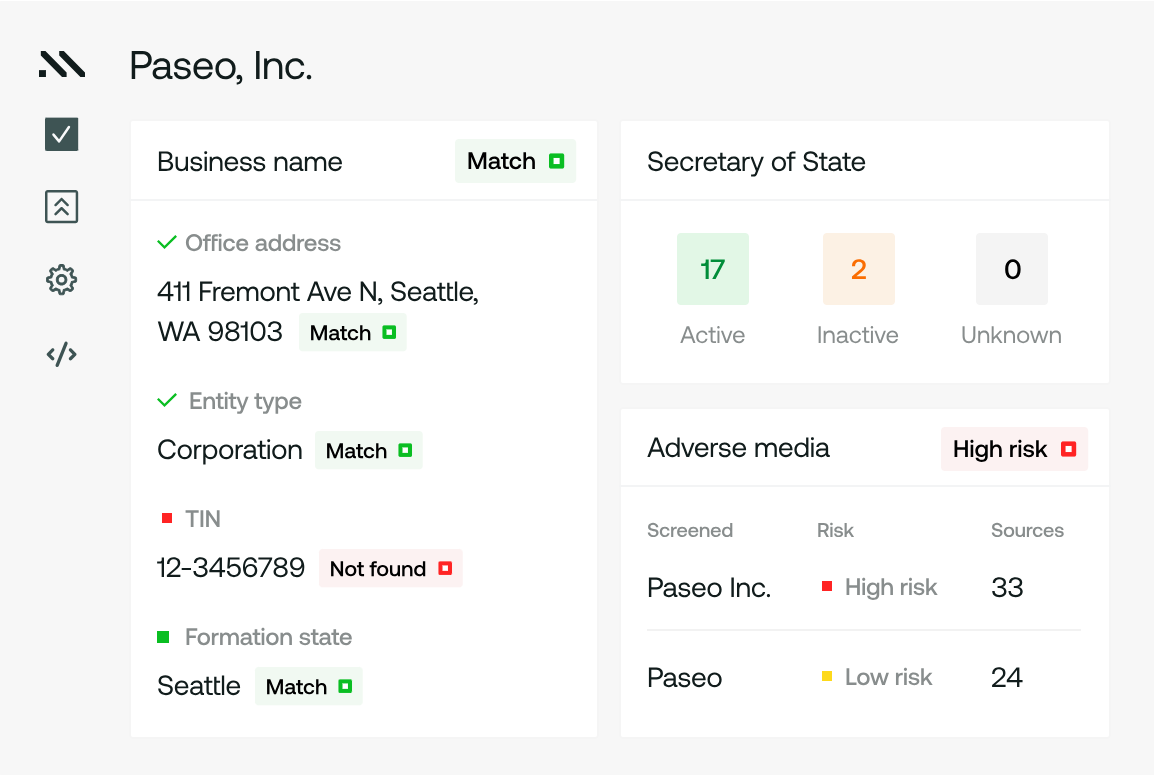Click the Match badge next to Business name

(x=515, y=161)
